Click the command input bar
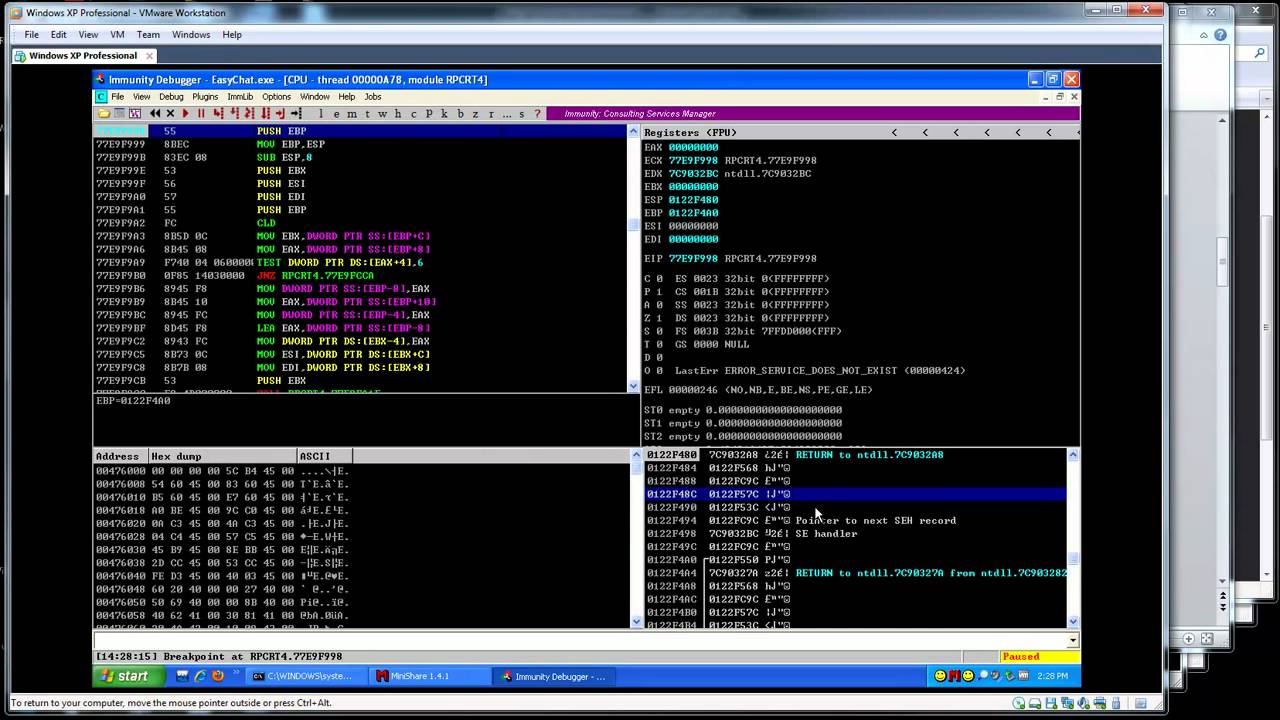1280x720 pixels. (x=580, y=640)
